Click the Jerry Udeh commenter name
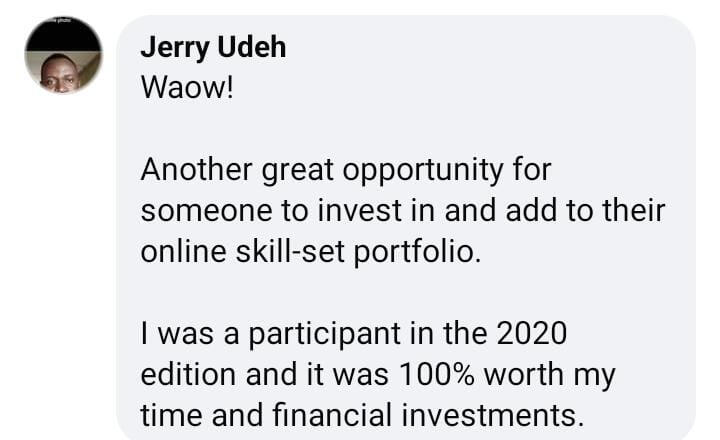 tap(213, 48)
